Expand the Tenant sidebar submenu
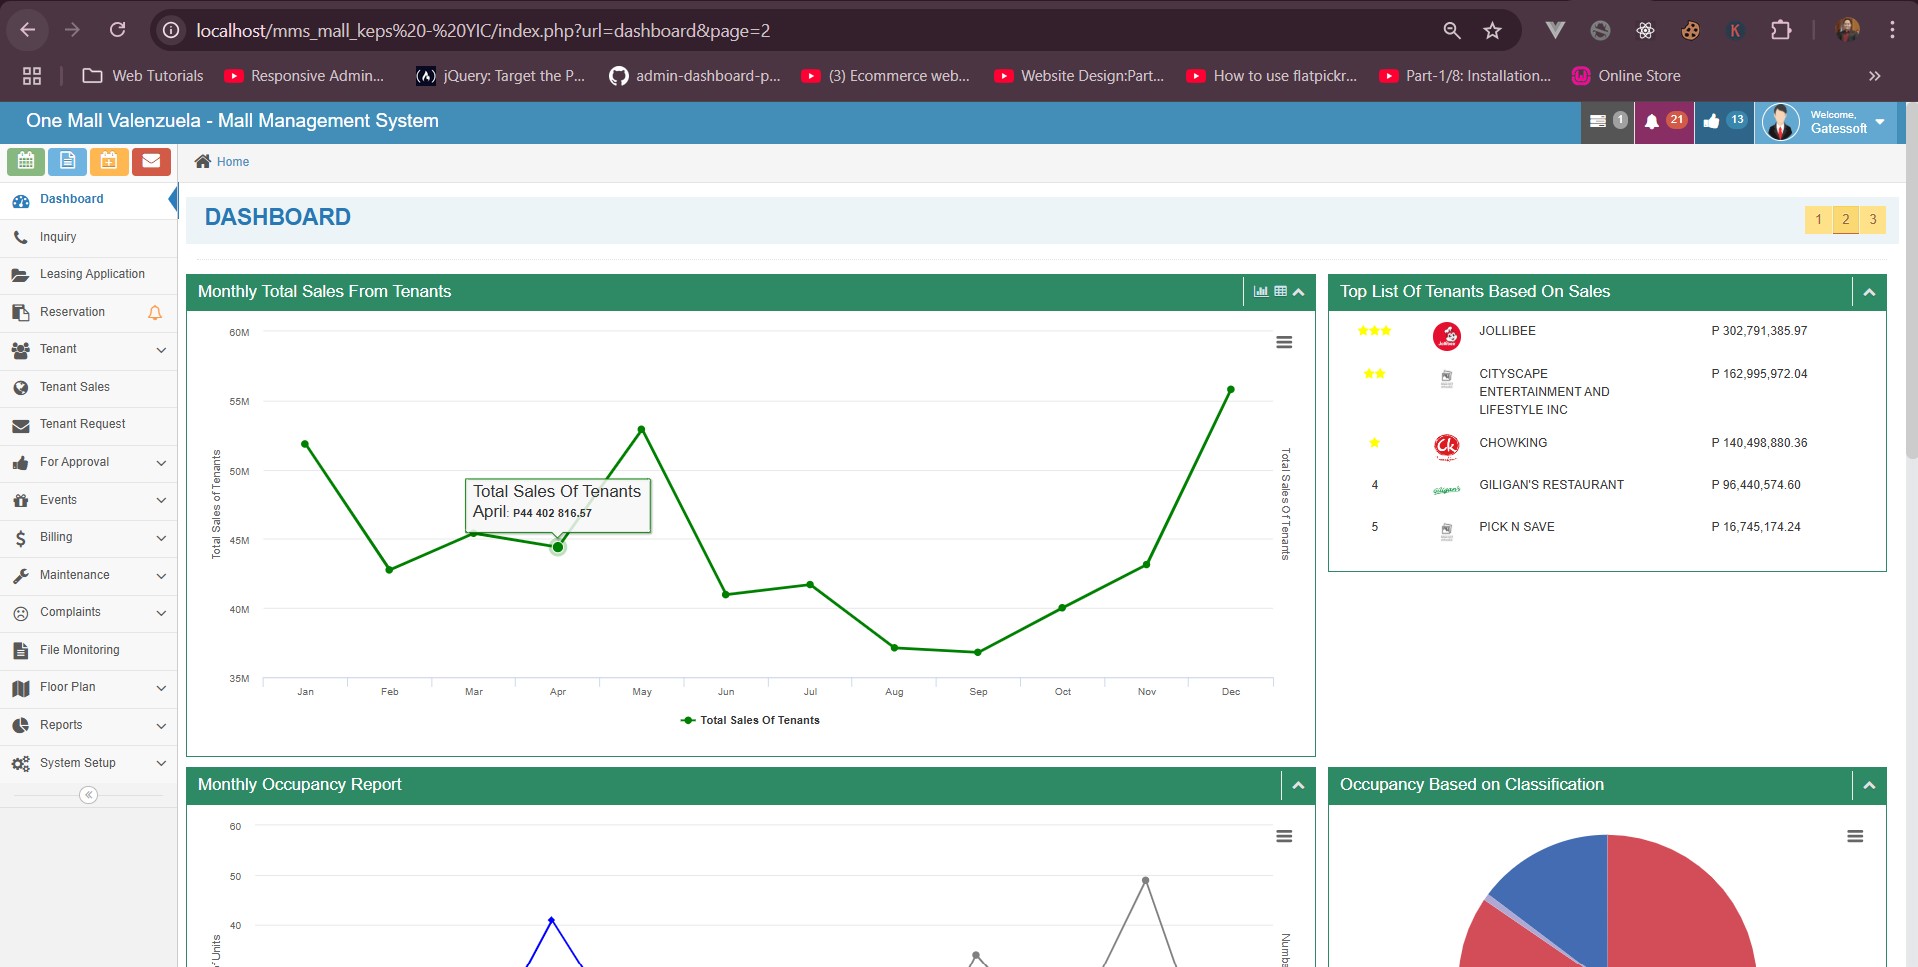 (x=161, y=350)
